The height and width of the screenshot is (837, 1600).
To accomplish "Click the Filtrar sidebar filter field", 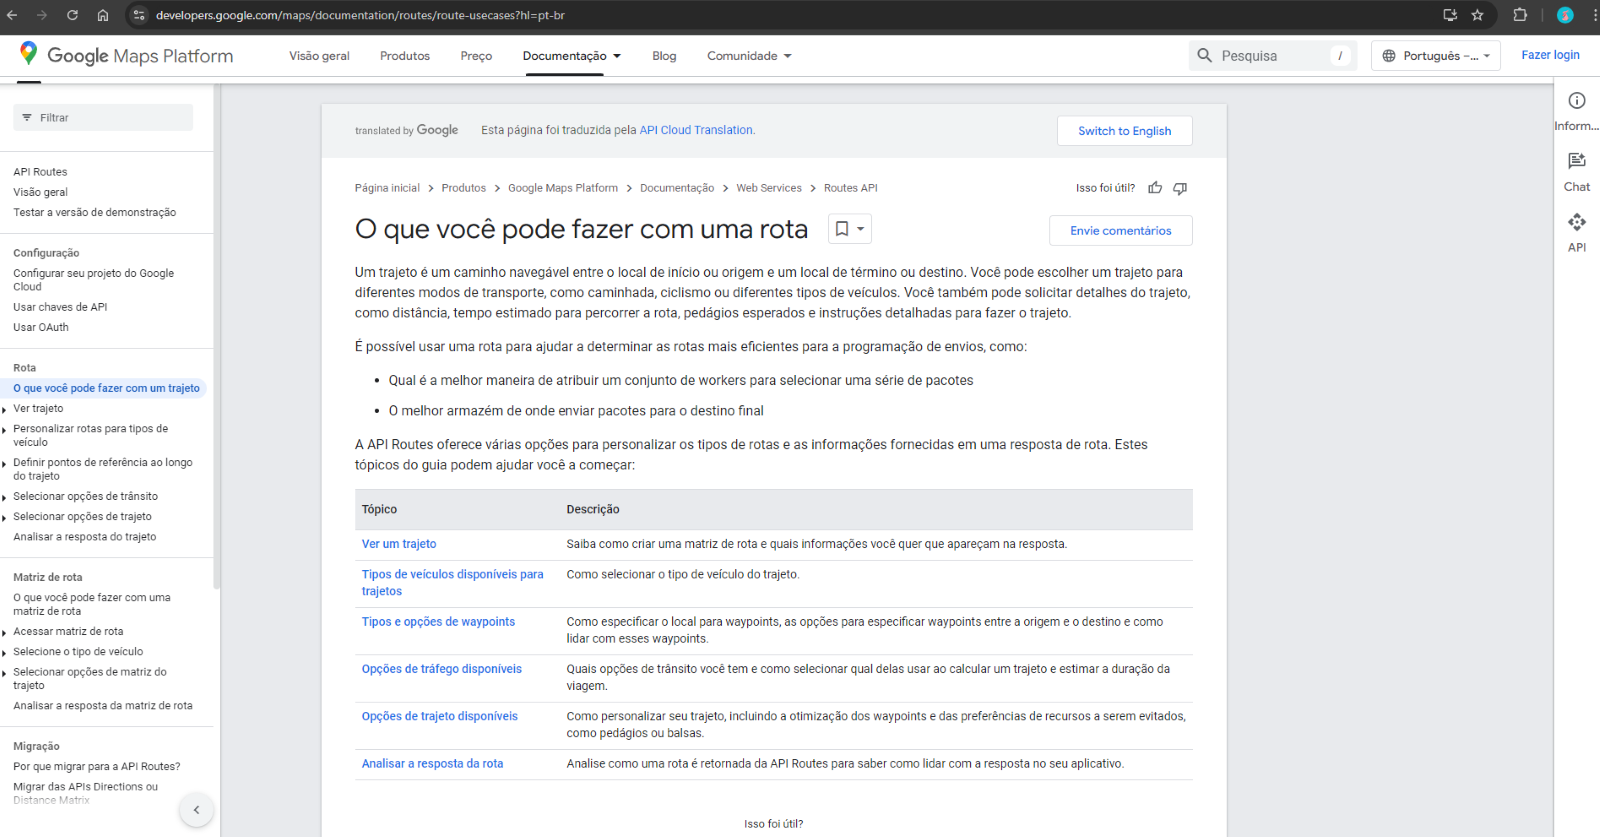I will [x=103, y=118].
